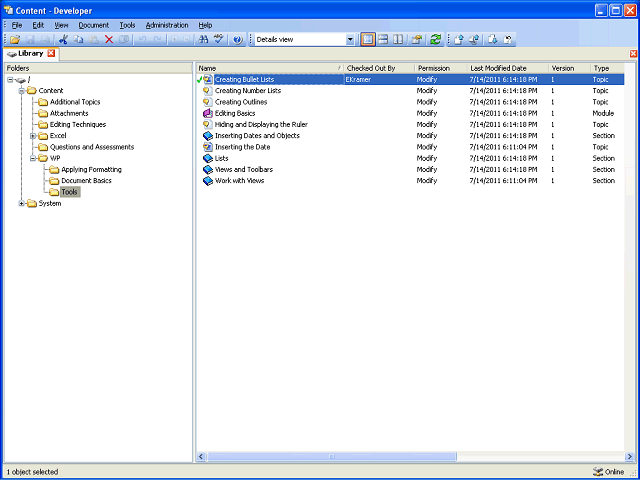
Task: Sort by the Name column header
Action: (270, 68)
